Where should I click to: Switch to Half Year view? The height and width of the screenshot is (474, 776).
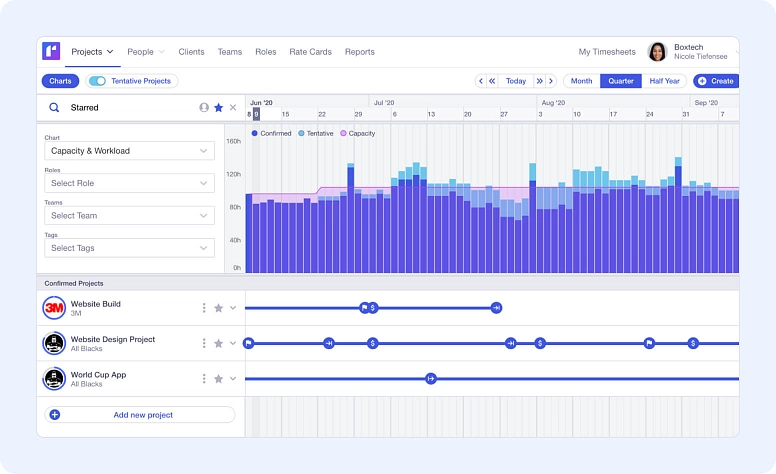pos(665,81)
